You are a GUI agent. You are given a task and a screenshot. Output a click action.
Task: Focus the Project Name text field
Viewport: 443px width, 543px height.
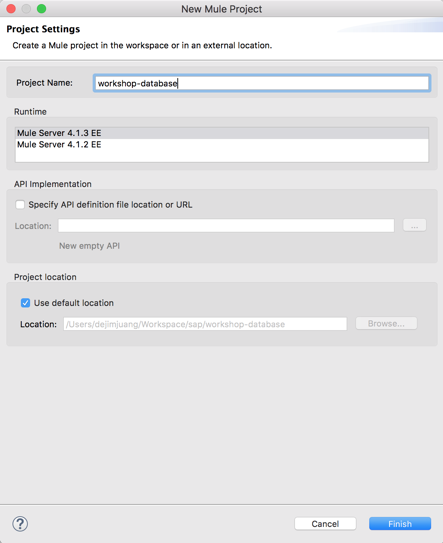click(x=262, y=83)
